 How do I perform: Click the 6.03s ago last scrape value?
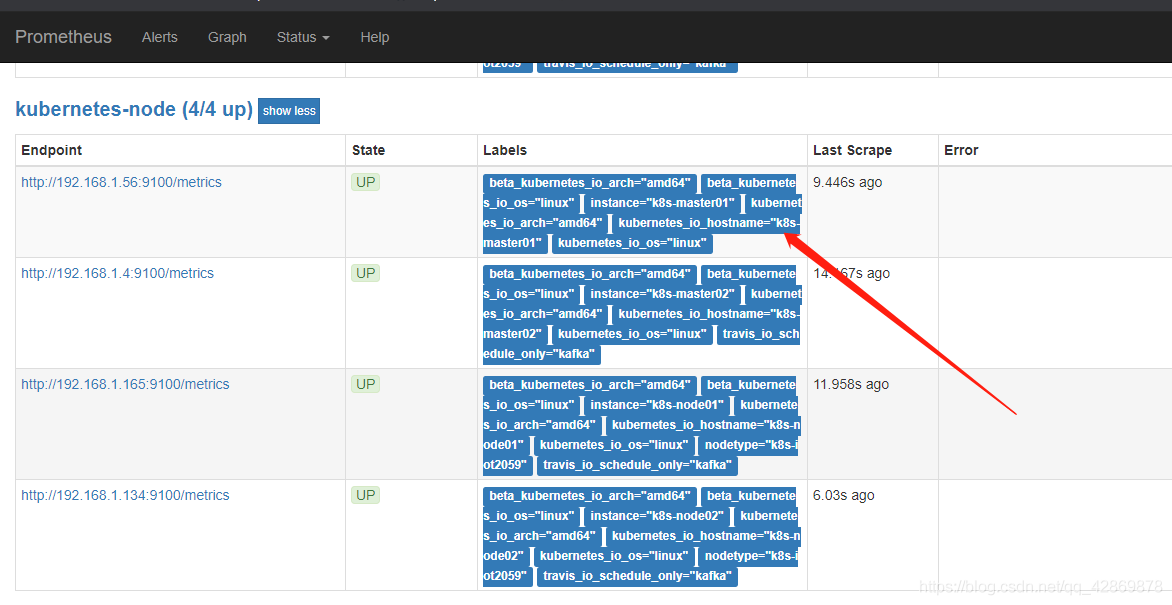(844, 495)
